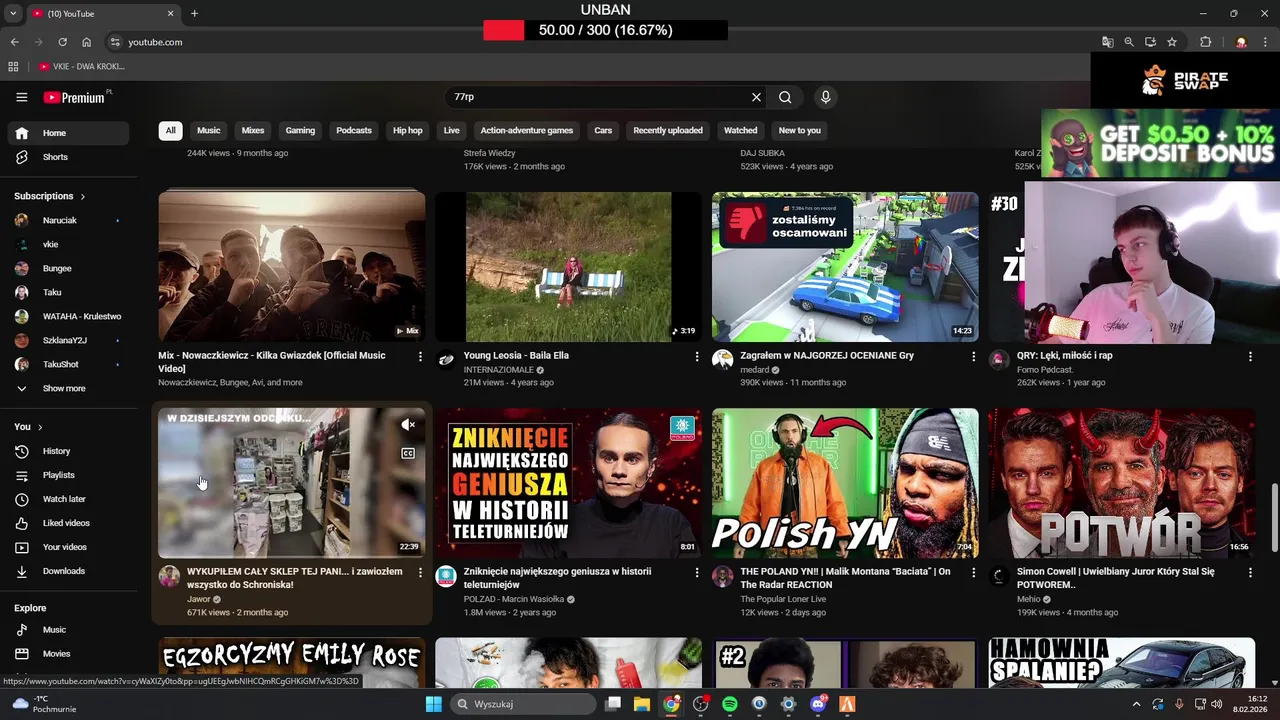
Task: Unmute the hovered Jawor video preview
Action: tap(408, 425)
